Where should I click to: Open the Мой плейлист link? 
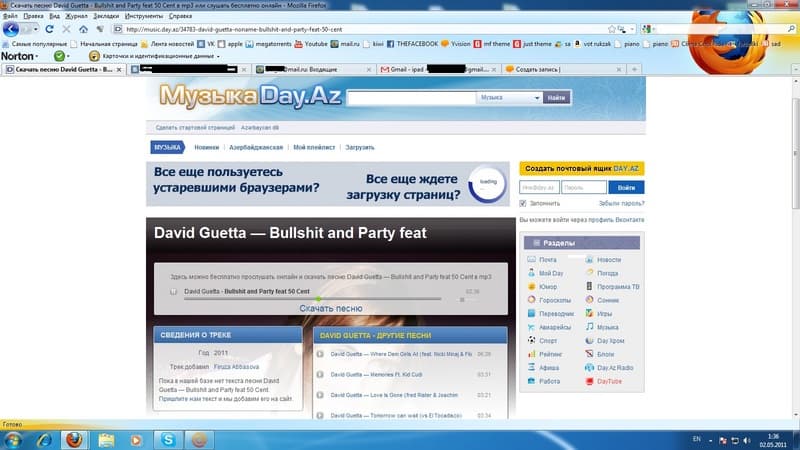click(314, 147)
